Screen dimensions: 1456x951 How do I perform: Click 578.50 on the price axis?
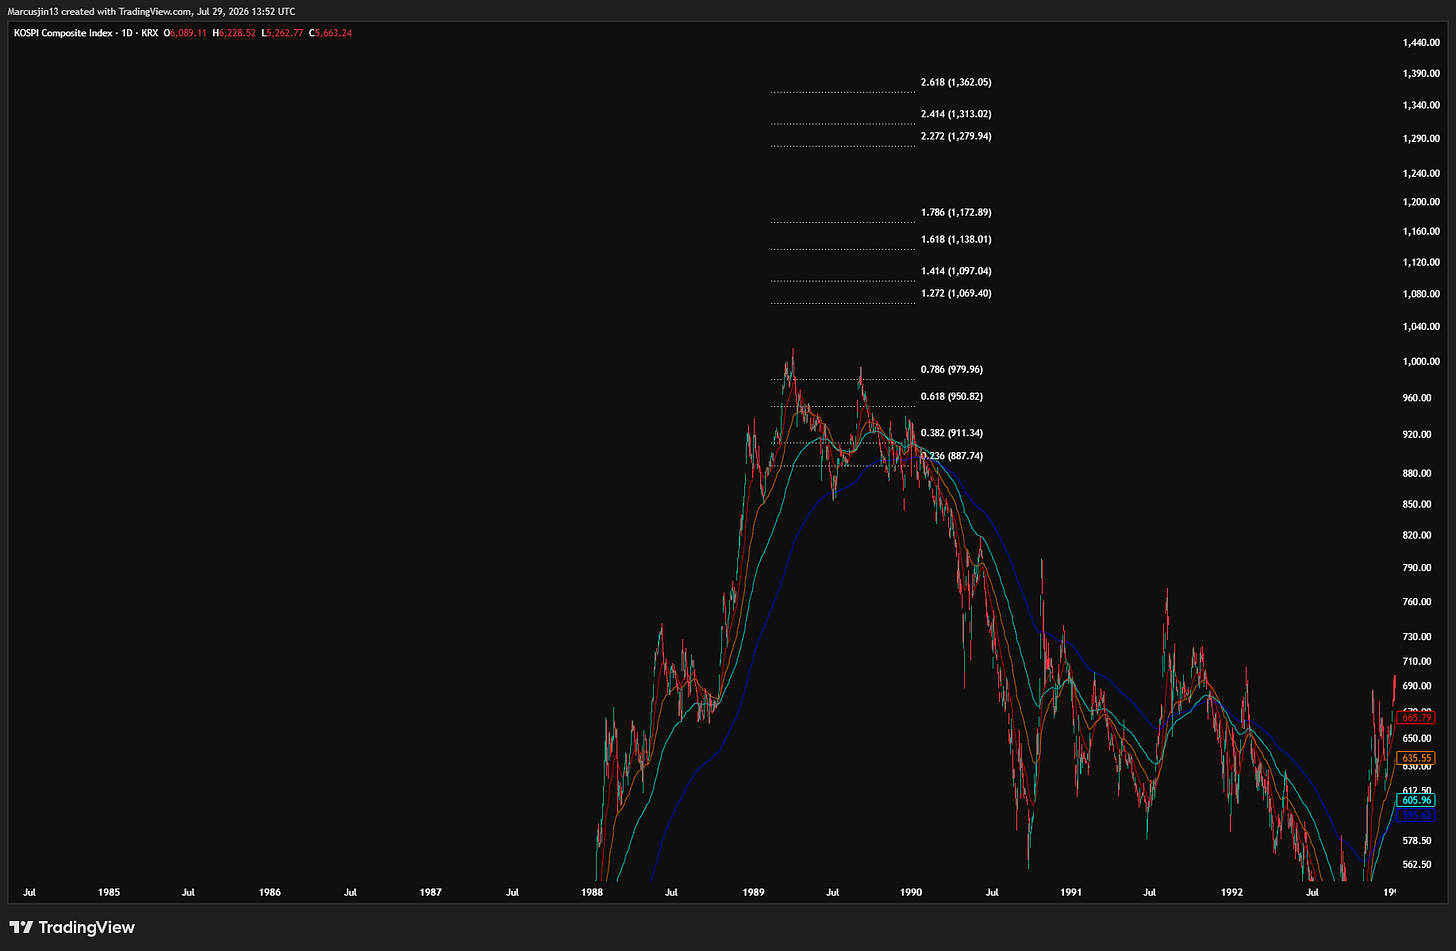pyautogui.click(x=1417, y=842)
